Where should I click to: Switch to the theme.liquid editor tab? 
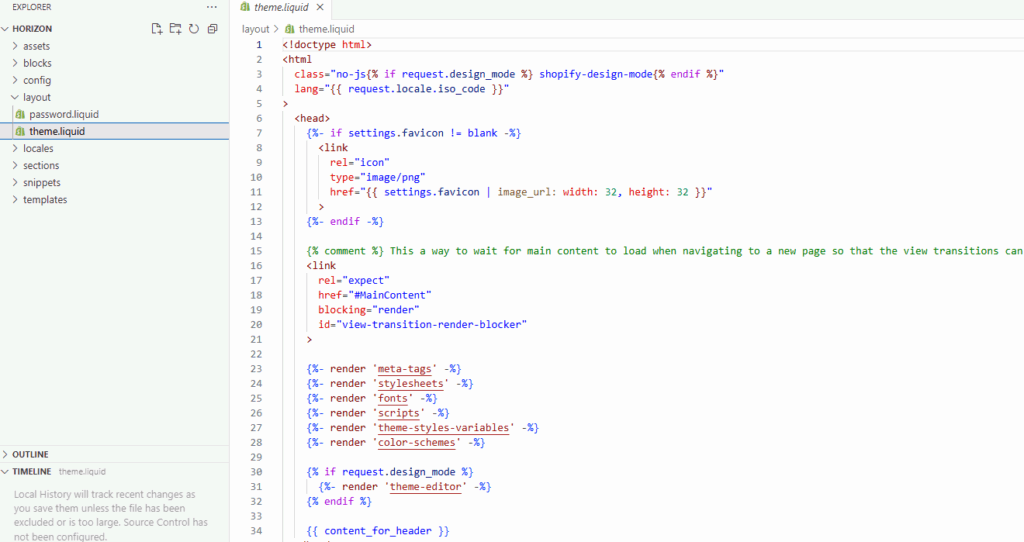(281, 7)
